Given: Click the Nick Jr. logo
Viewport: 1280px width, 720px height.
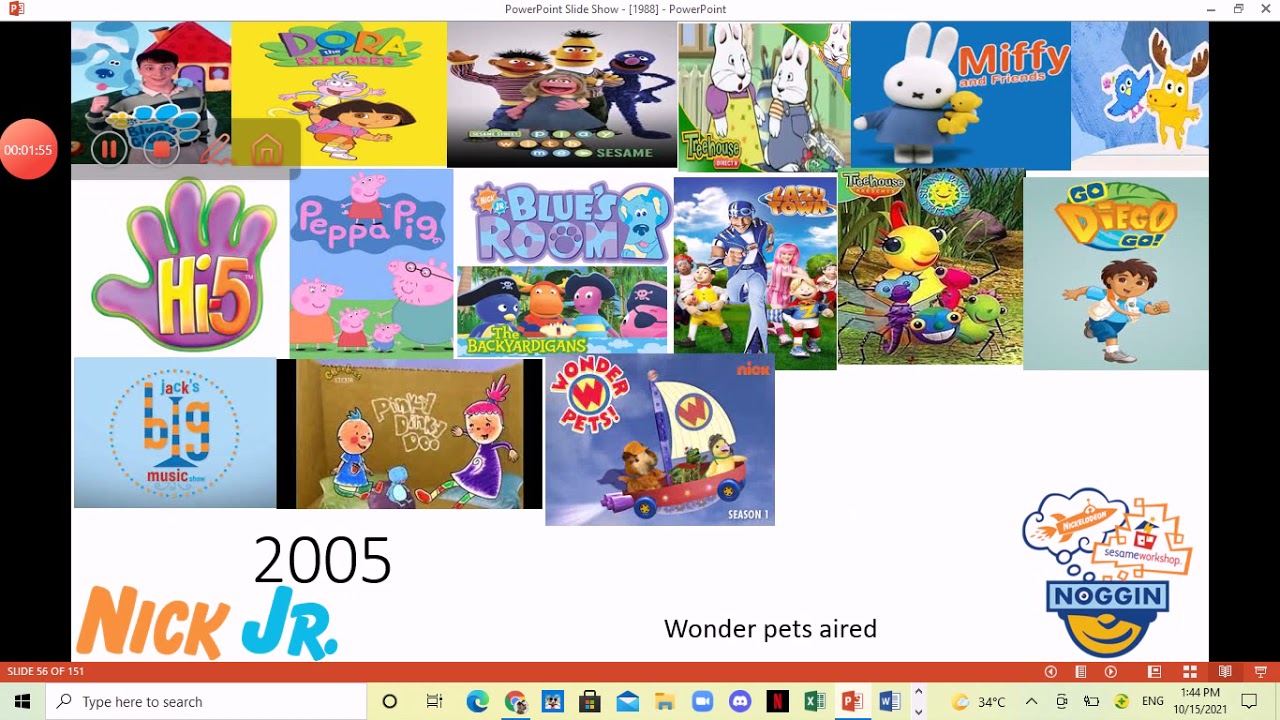Looking at the screenshot, I should click(x=208, y=623).
